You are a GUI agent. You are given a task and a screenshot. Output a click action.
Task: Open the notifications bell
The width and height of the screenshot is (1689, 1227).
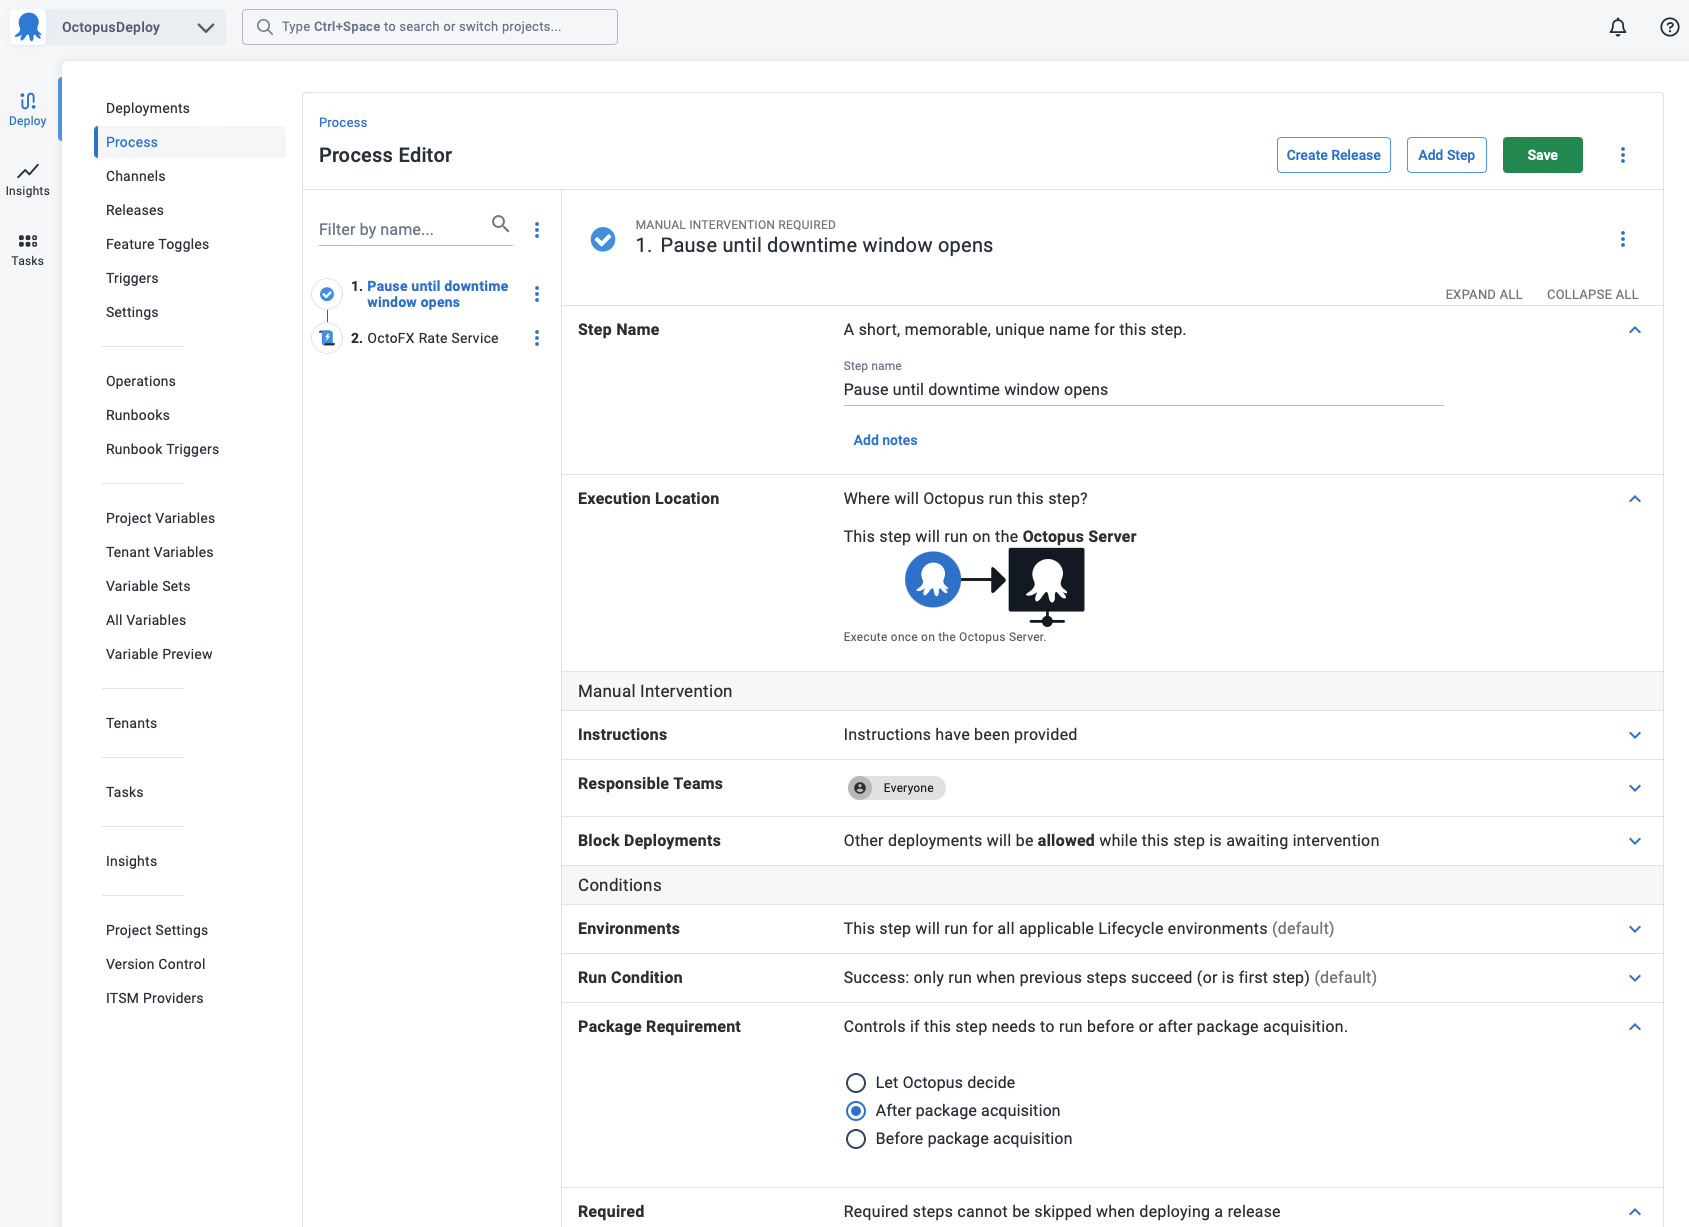pos(1618,27)
